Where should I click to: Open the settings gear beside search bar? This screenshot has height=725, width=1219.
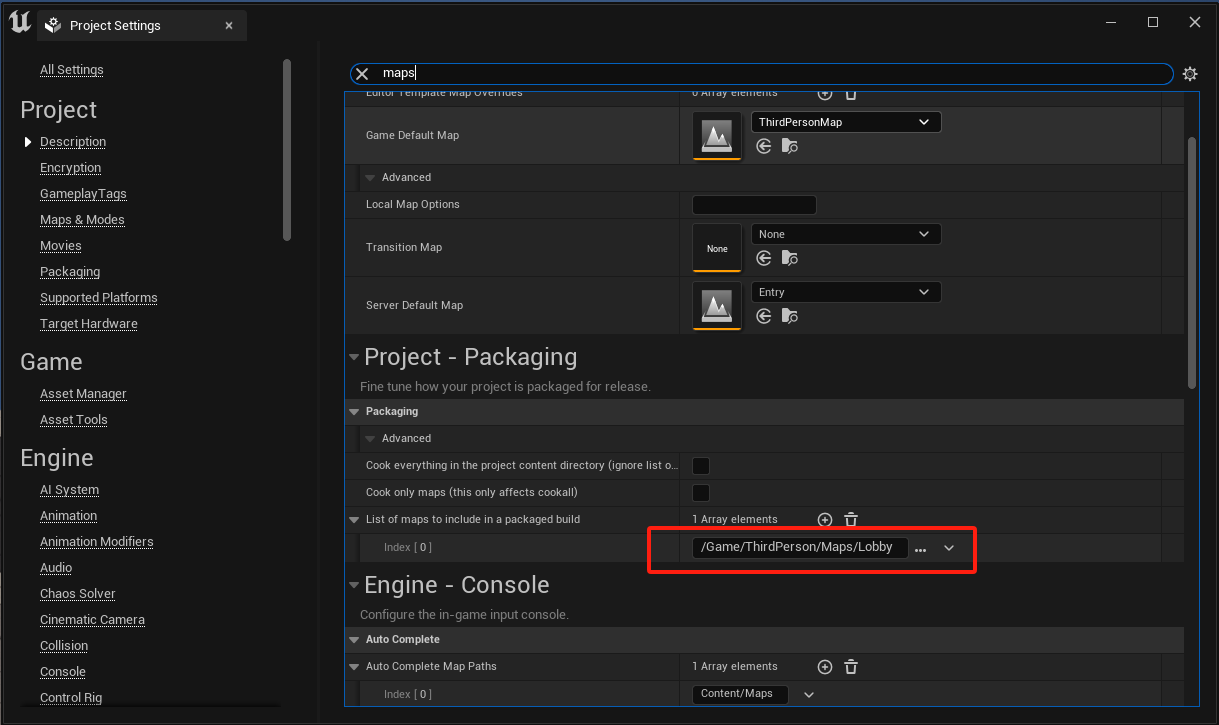[1189, 74]
